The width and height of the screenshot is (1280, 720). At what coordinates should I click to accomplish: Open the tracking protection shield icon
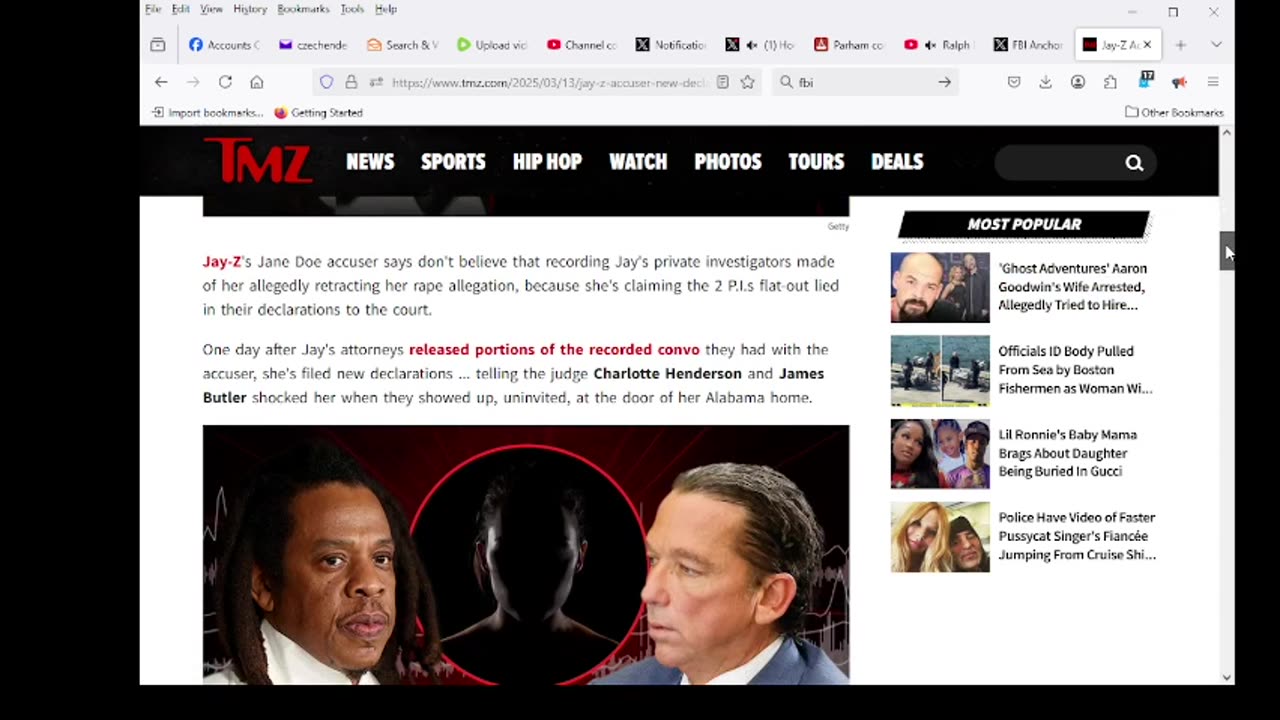tap(326, 82)
